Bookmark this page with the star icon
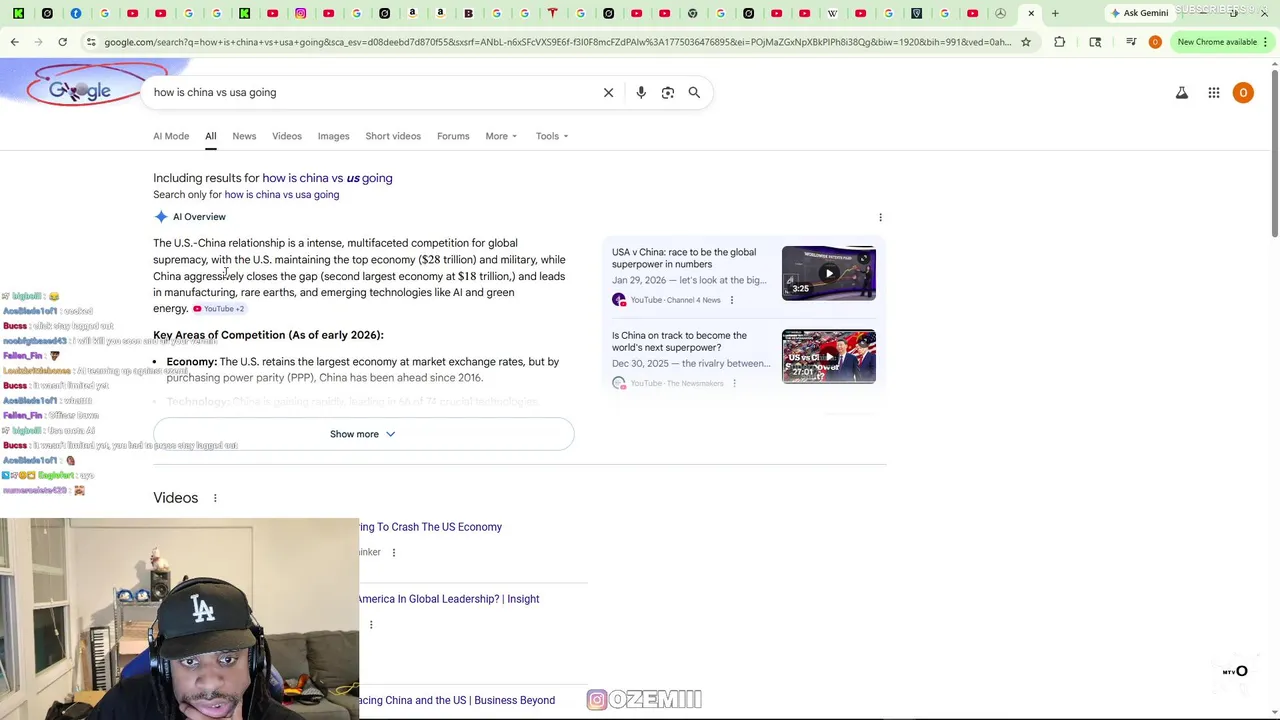This screenshot has width=1280, height=720. click(1026, 42)
